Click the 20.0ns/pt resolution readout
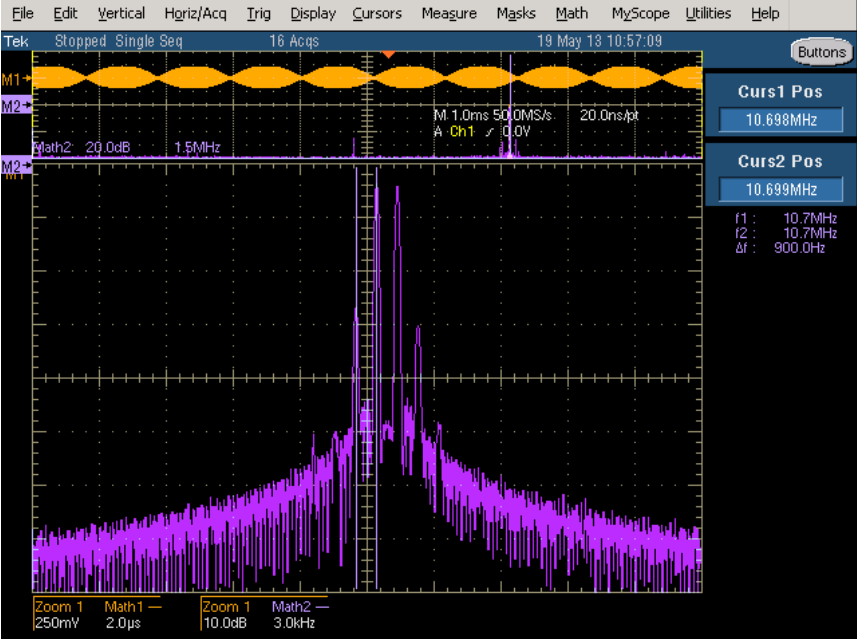This screenshot has height=639, width=857. click(609, 115)
